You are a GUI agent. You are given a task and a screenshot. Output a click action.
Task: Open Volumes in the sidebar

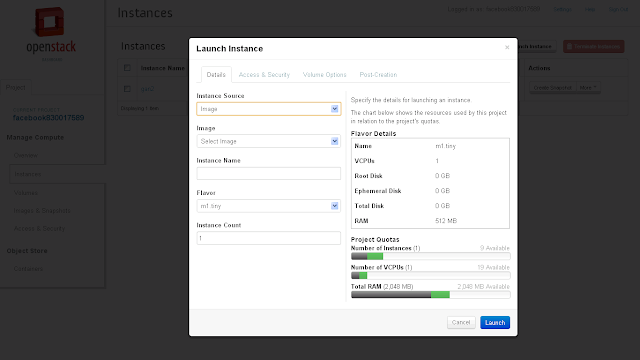(26, 193)
